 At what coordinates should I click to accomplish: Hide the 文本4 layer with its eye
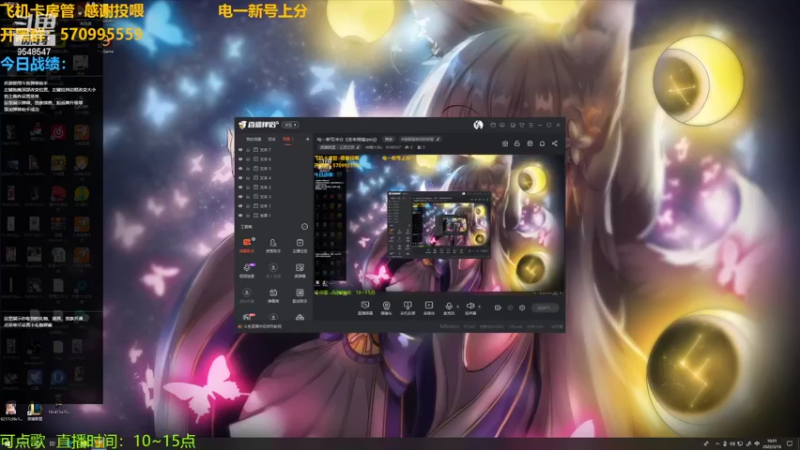coord(240,178)
